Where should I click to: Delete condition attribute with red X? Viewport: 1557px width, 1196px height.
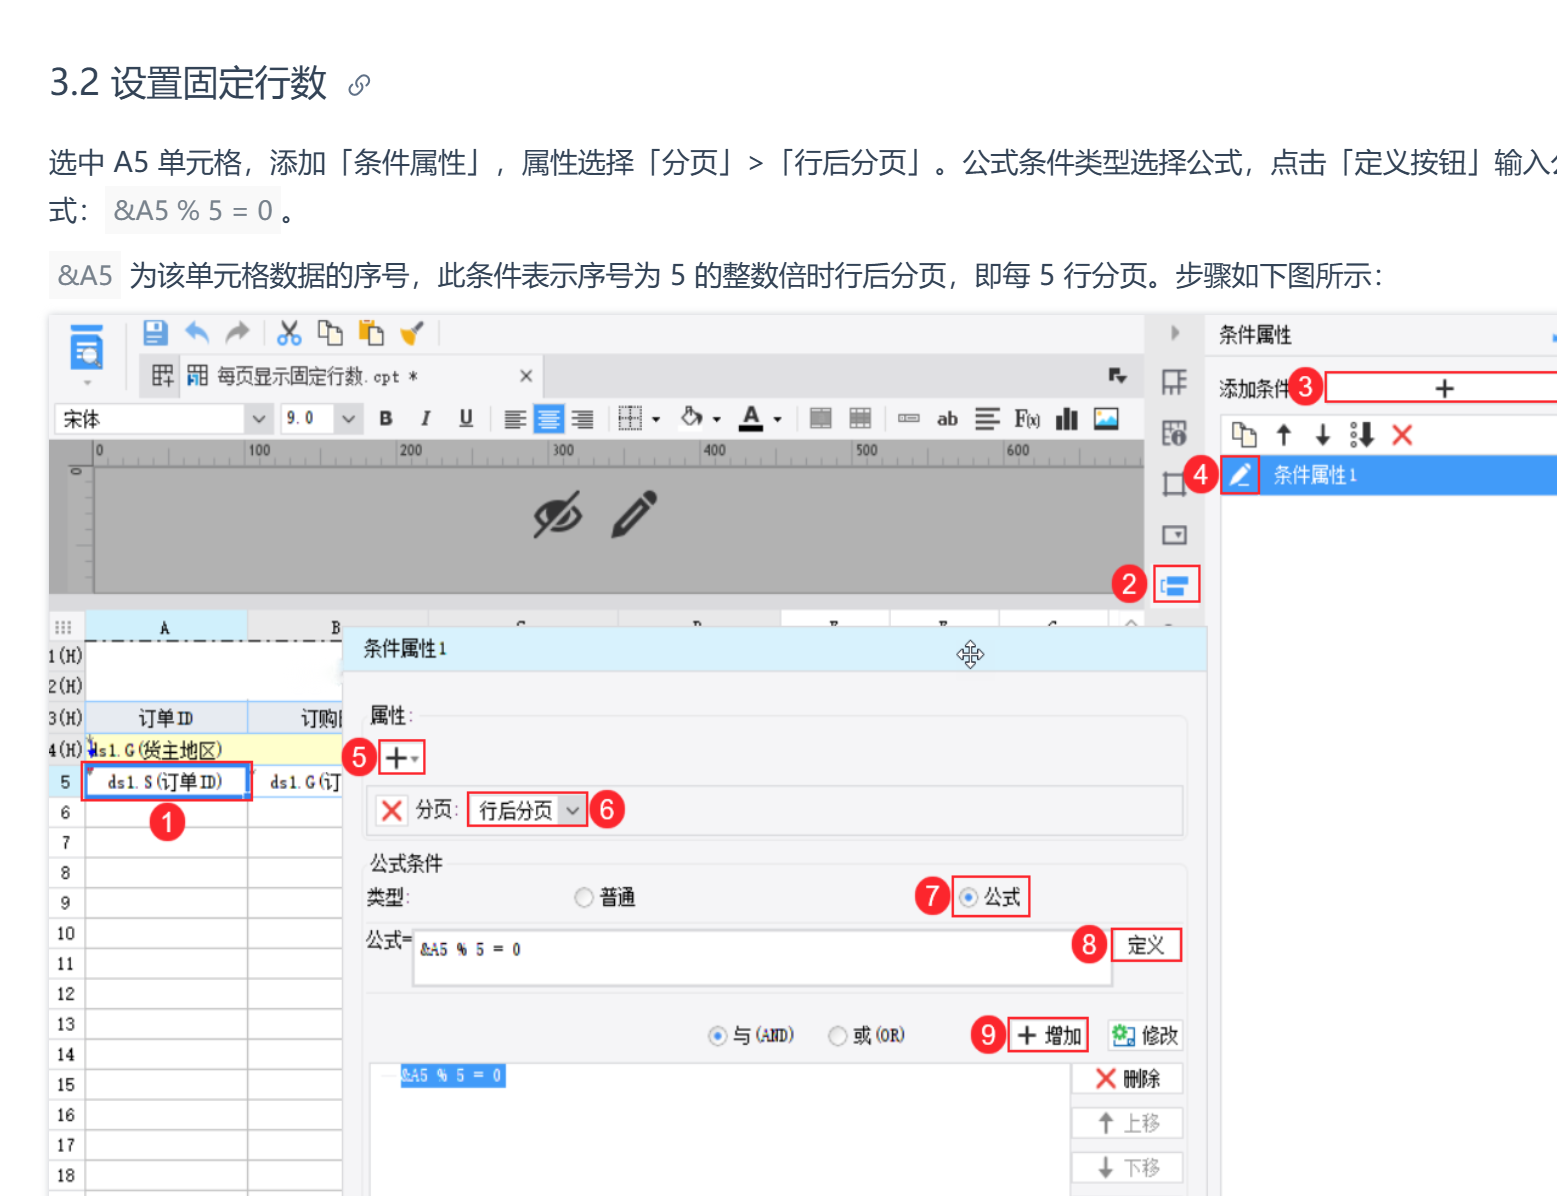tap(1402, 435)
